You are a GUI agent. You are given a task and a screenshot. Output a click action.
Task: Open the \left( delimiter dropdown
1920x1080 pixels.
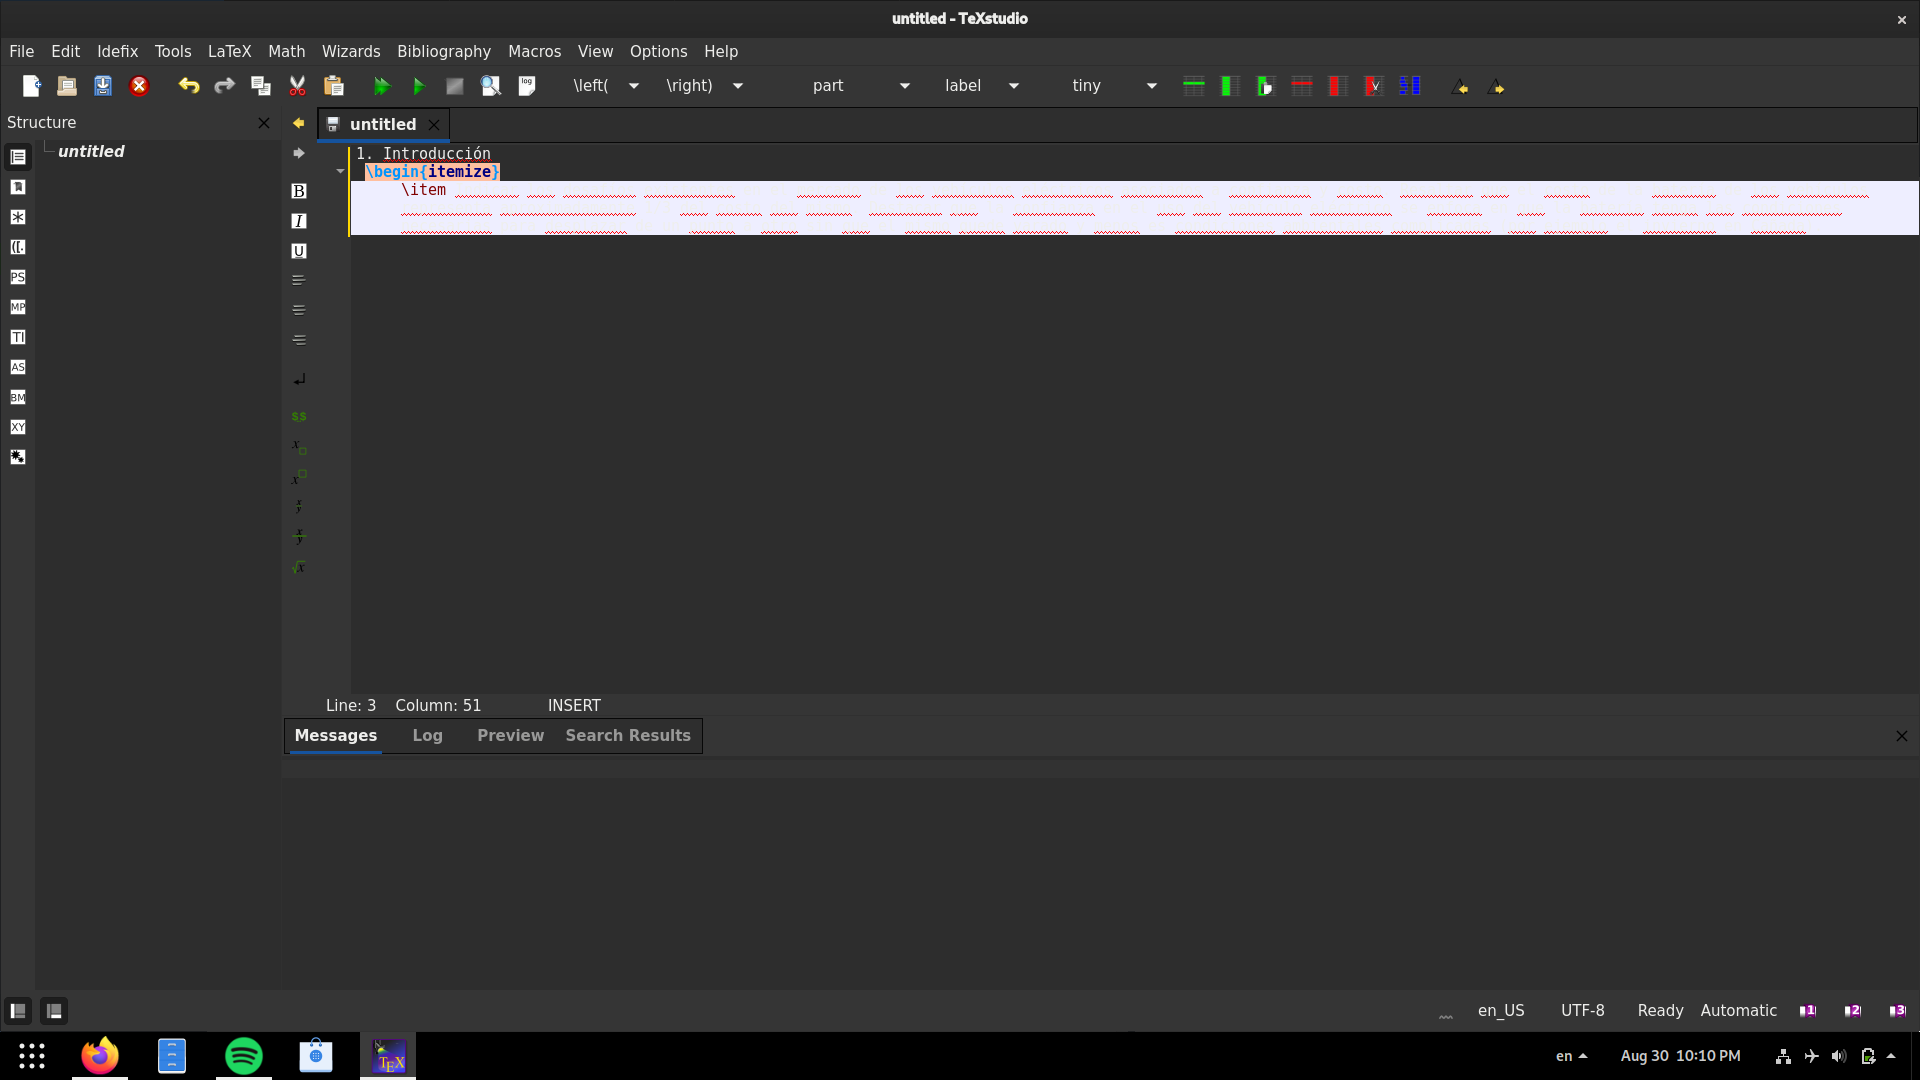point(633,86)
